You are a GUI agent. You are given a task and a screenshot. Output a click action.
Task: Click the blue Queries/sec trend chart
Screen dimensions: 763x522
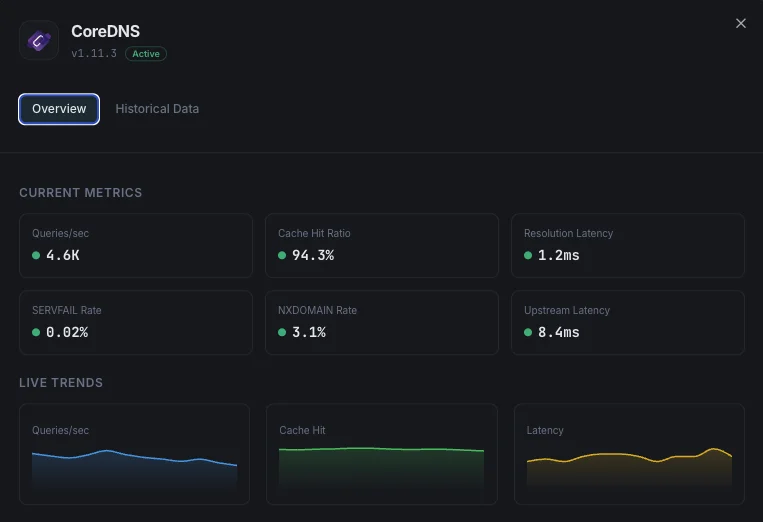pyautogui.click(x=134, y=468)
